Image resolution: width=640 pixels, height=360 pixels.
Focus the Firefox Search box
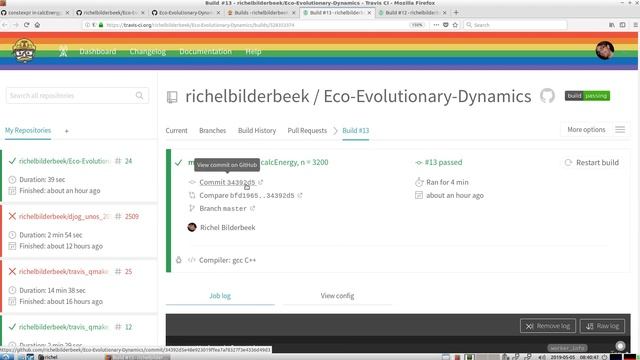tap(515, 25)
